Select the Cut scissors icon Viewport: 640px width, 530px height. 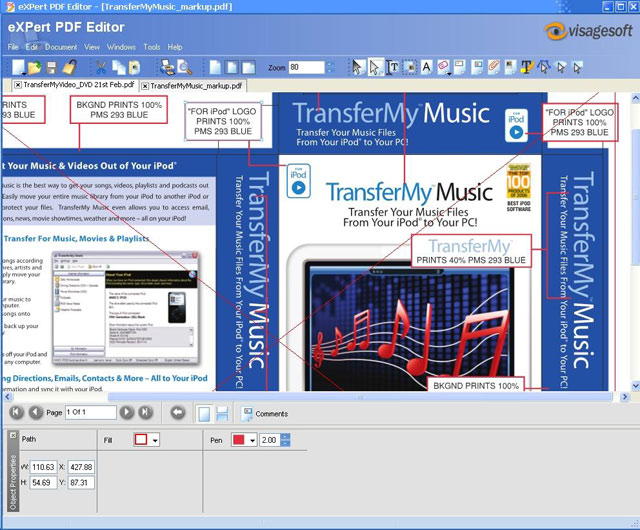(100, 67)
